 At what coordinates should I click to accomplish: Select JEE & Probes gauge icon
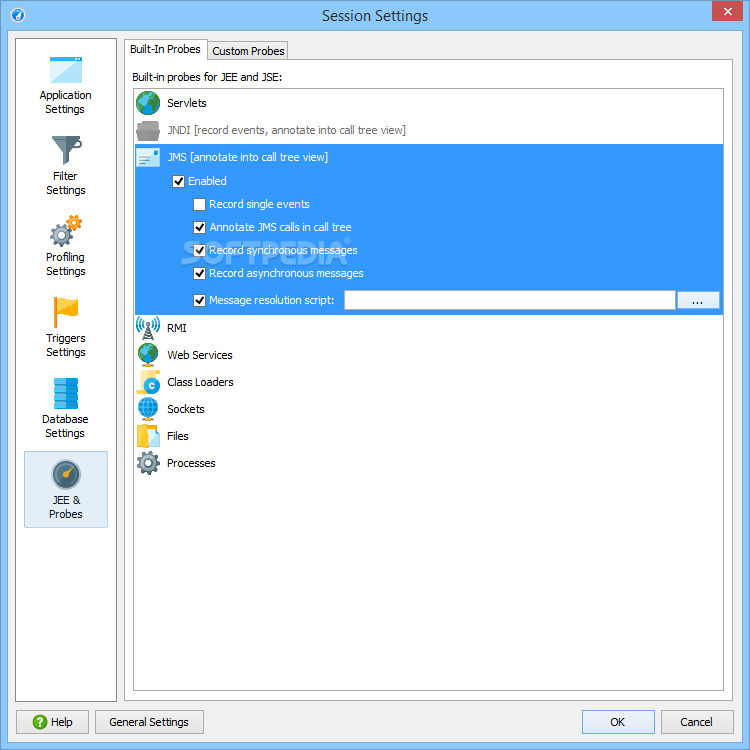click(66, 474)
